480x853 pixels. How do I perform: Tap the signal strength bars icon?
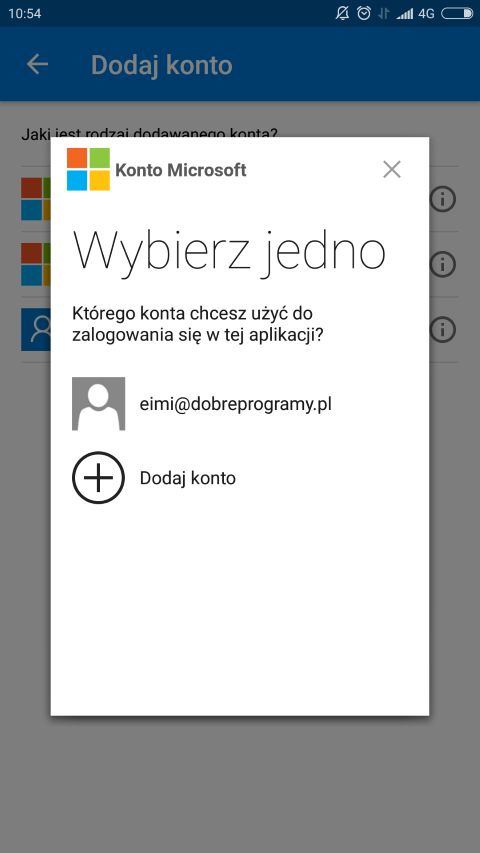404,14
